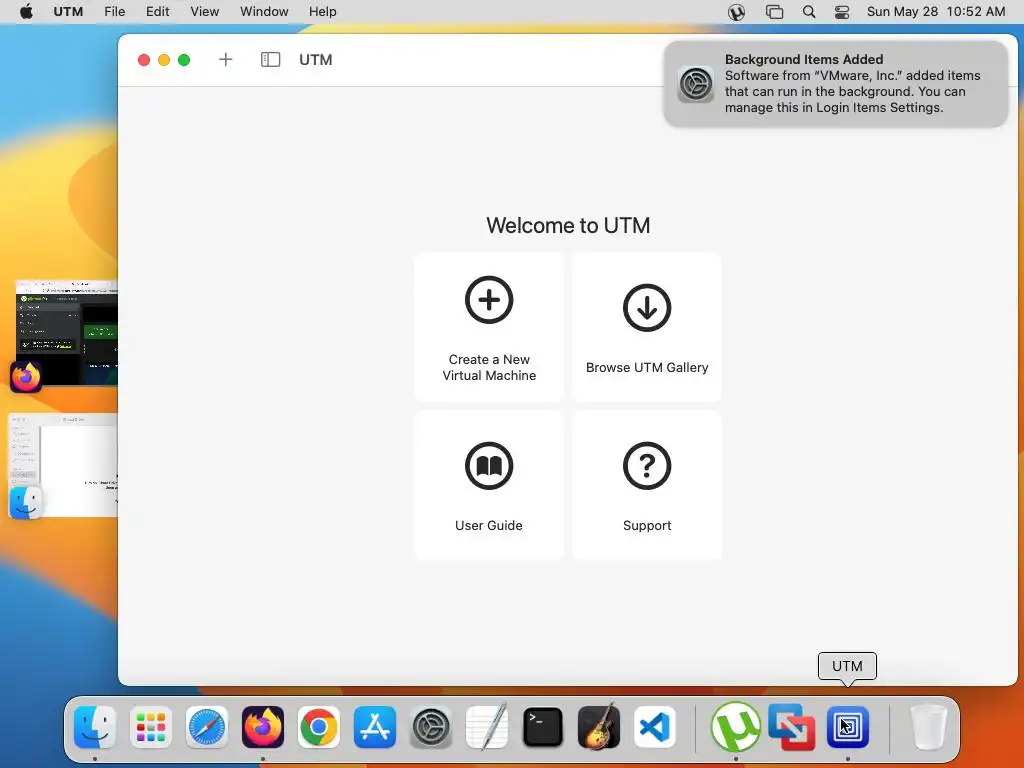Click the green full screen button
1024x768 pixels.
coord(184,60)
